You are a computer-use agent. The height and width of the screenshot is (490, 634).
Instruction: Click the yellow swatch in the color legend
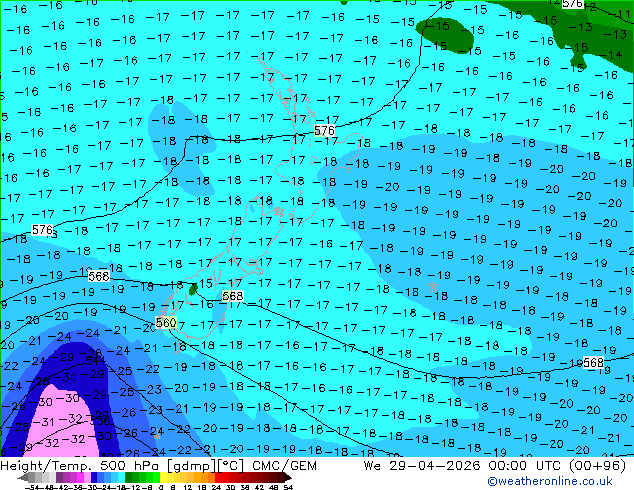(x=163, y=478)
